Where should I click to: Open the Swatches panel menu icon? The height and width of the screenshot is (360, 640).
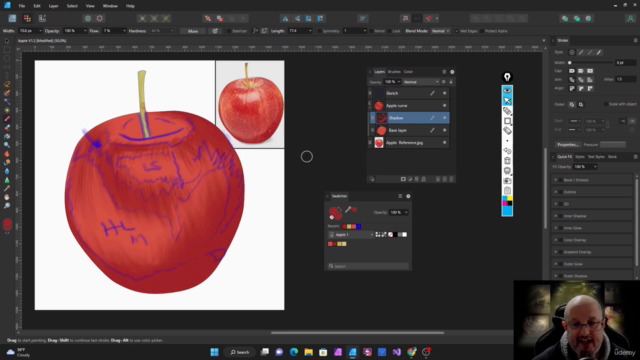click(400, 196)
